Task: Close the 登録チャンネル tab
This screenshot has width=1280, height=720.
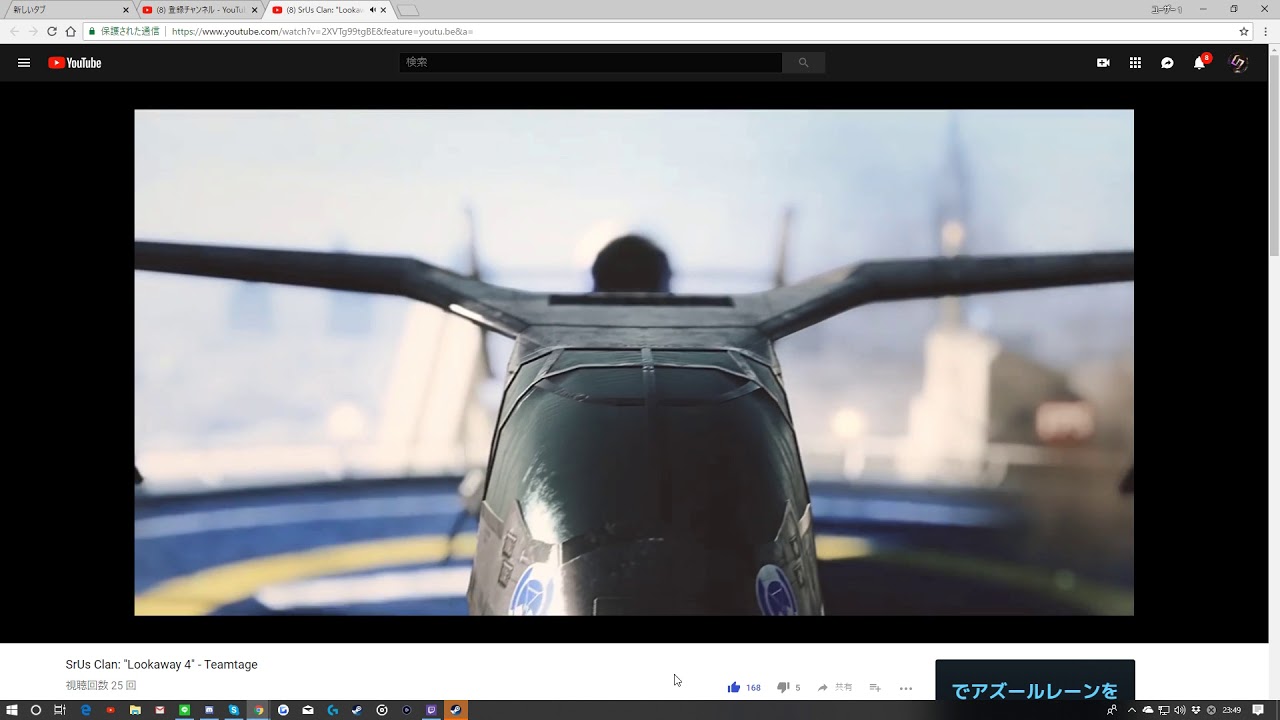Action: pyautogui.click(x=254, y=10)
